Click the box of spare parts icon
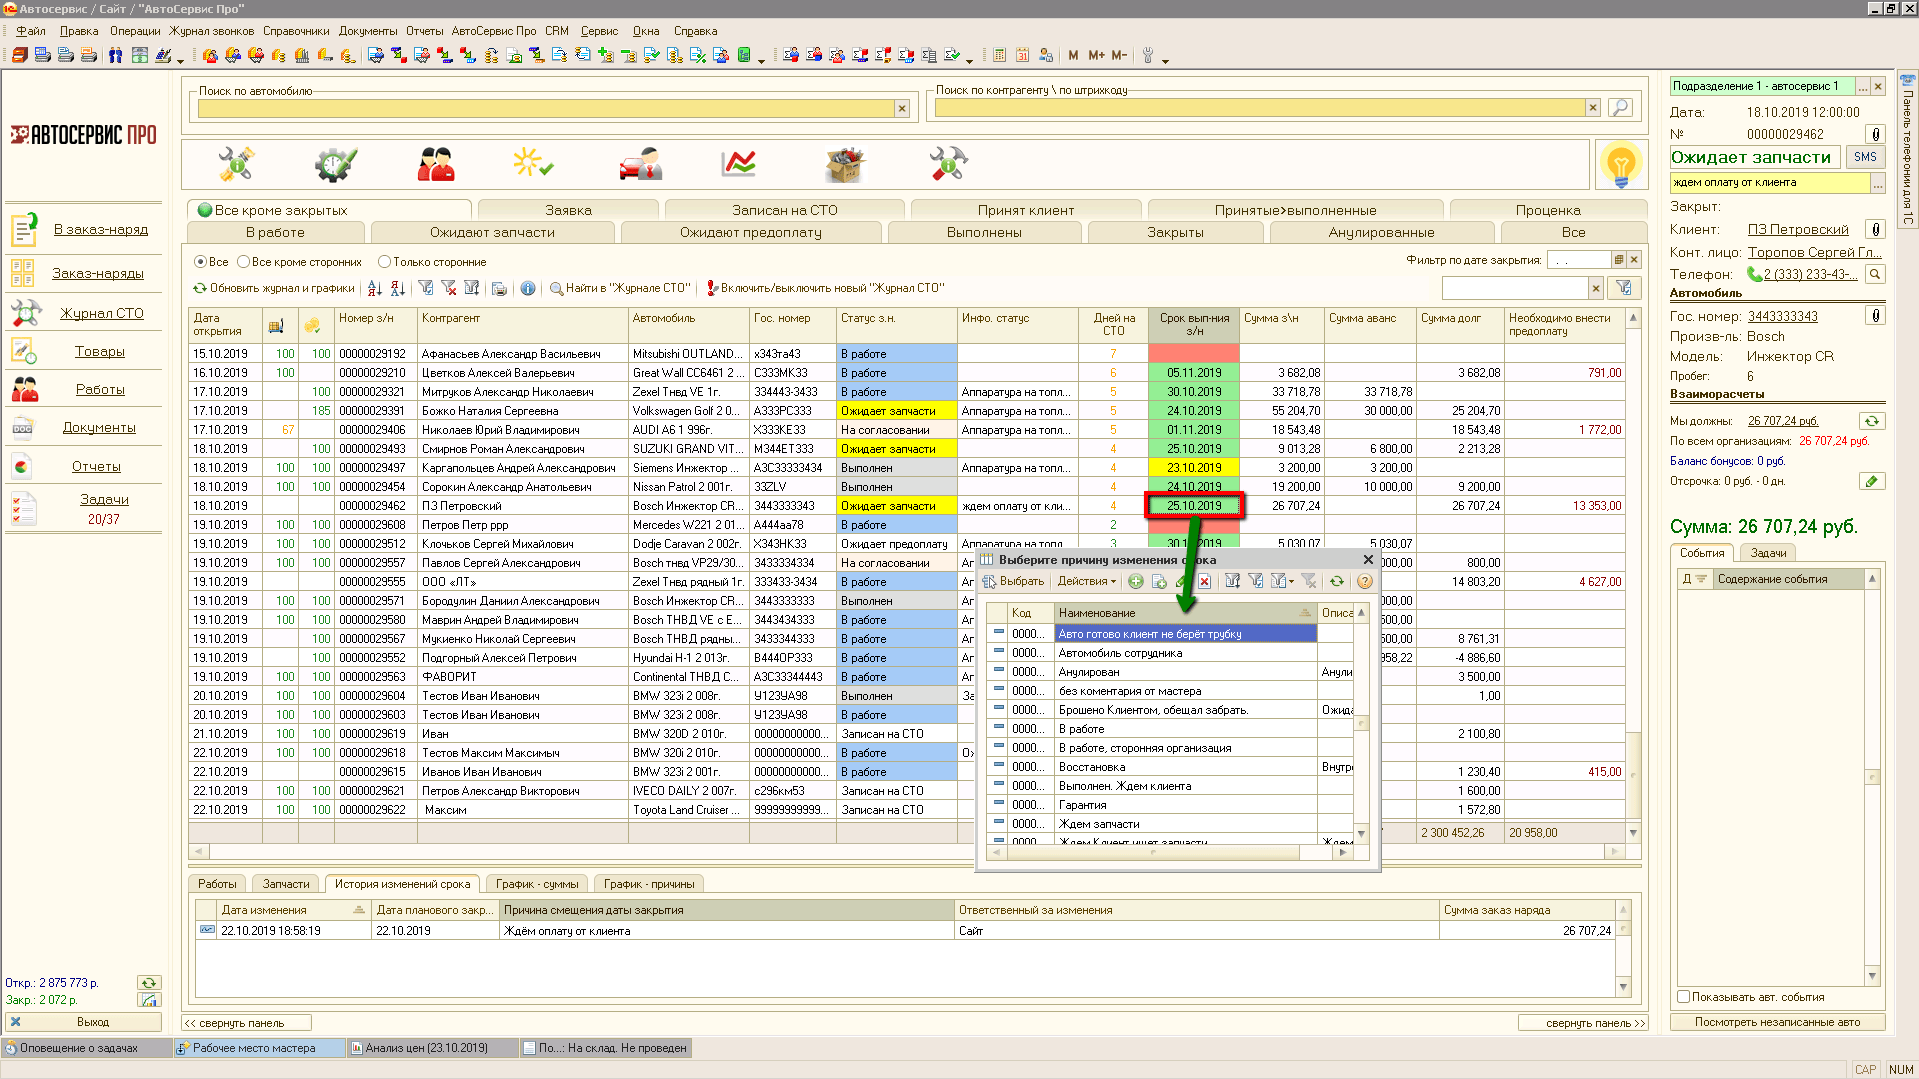 844,164
